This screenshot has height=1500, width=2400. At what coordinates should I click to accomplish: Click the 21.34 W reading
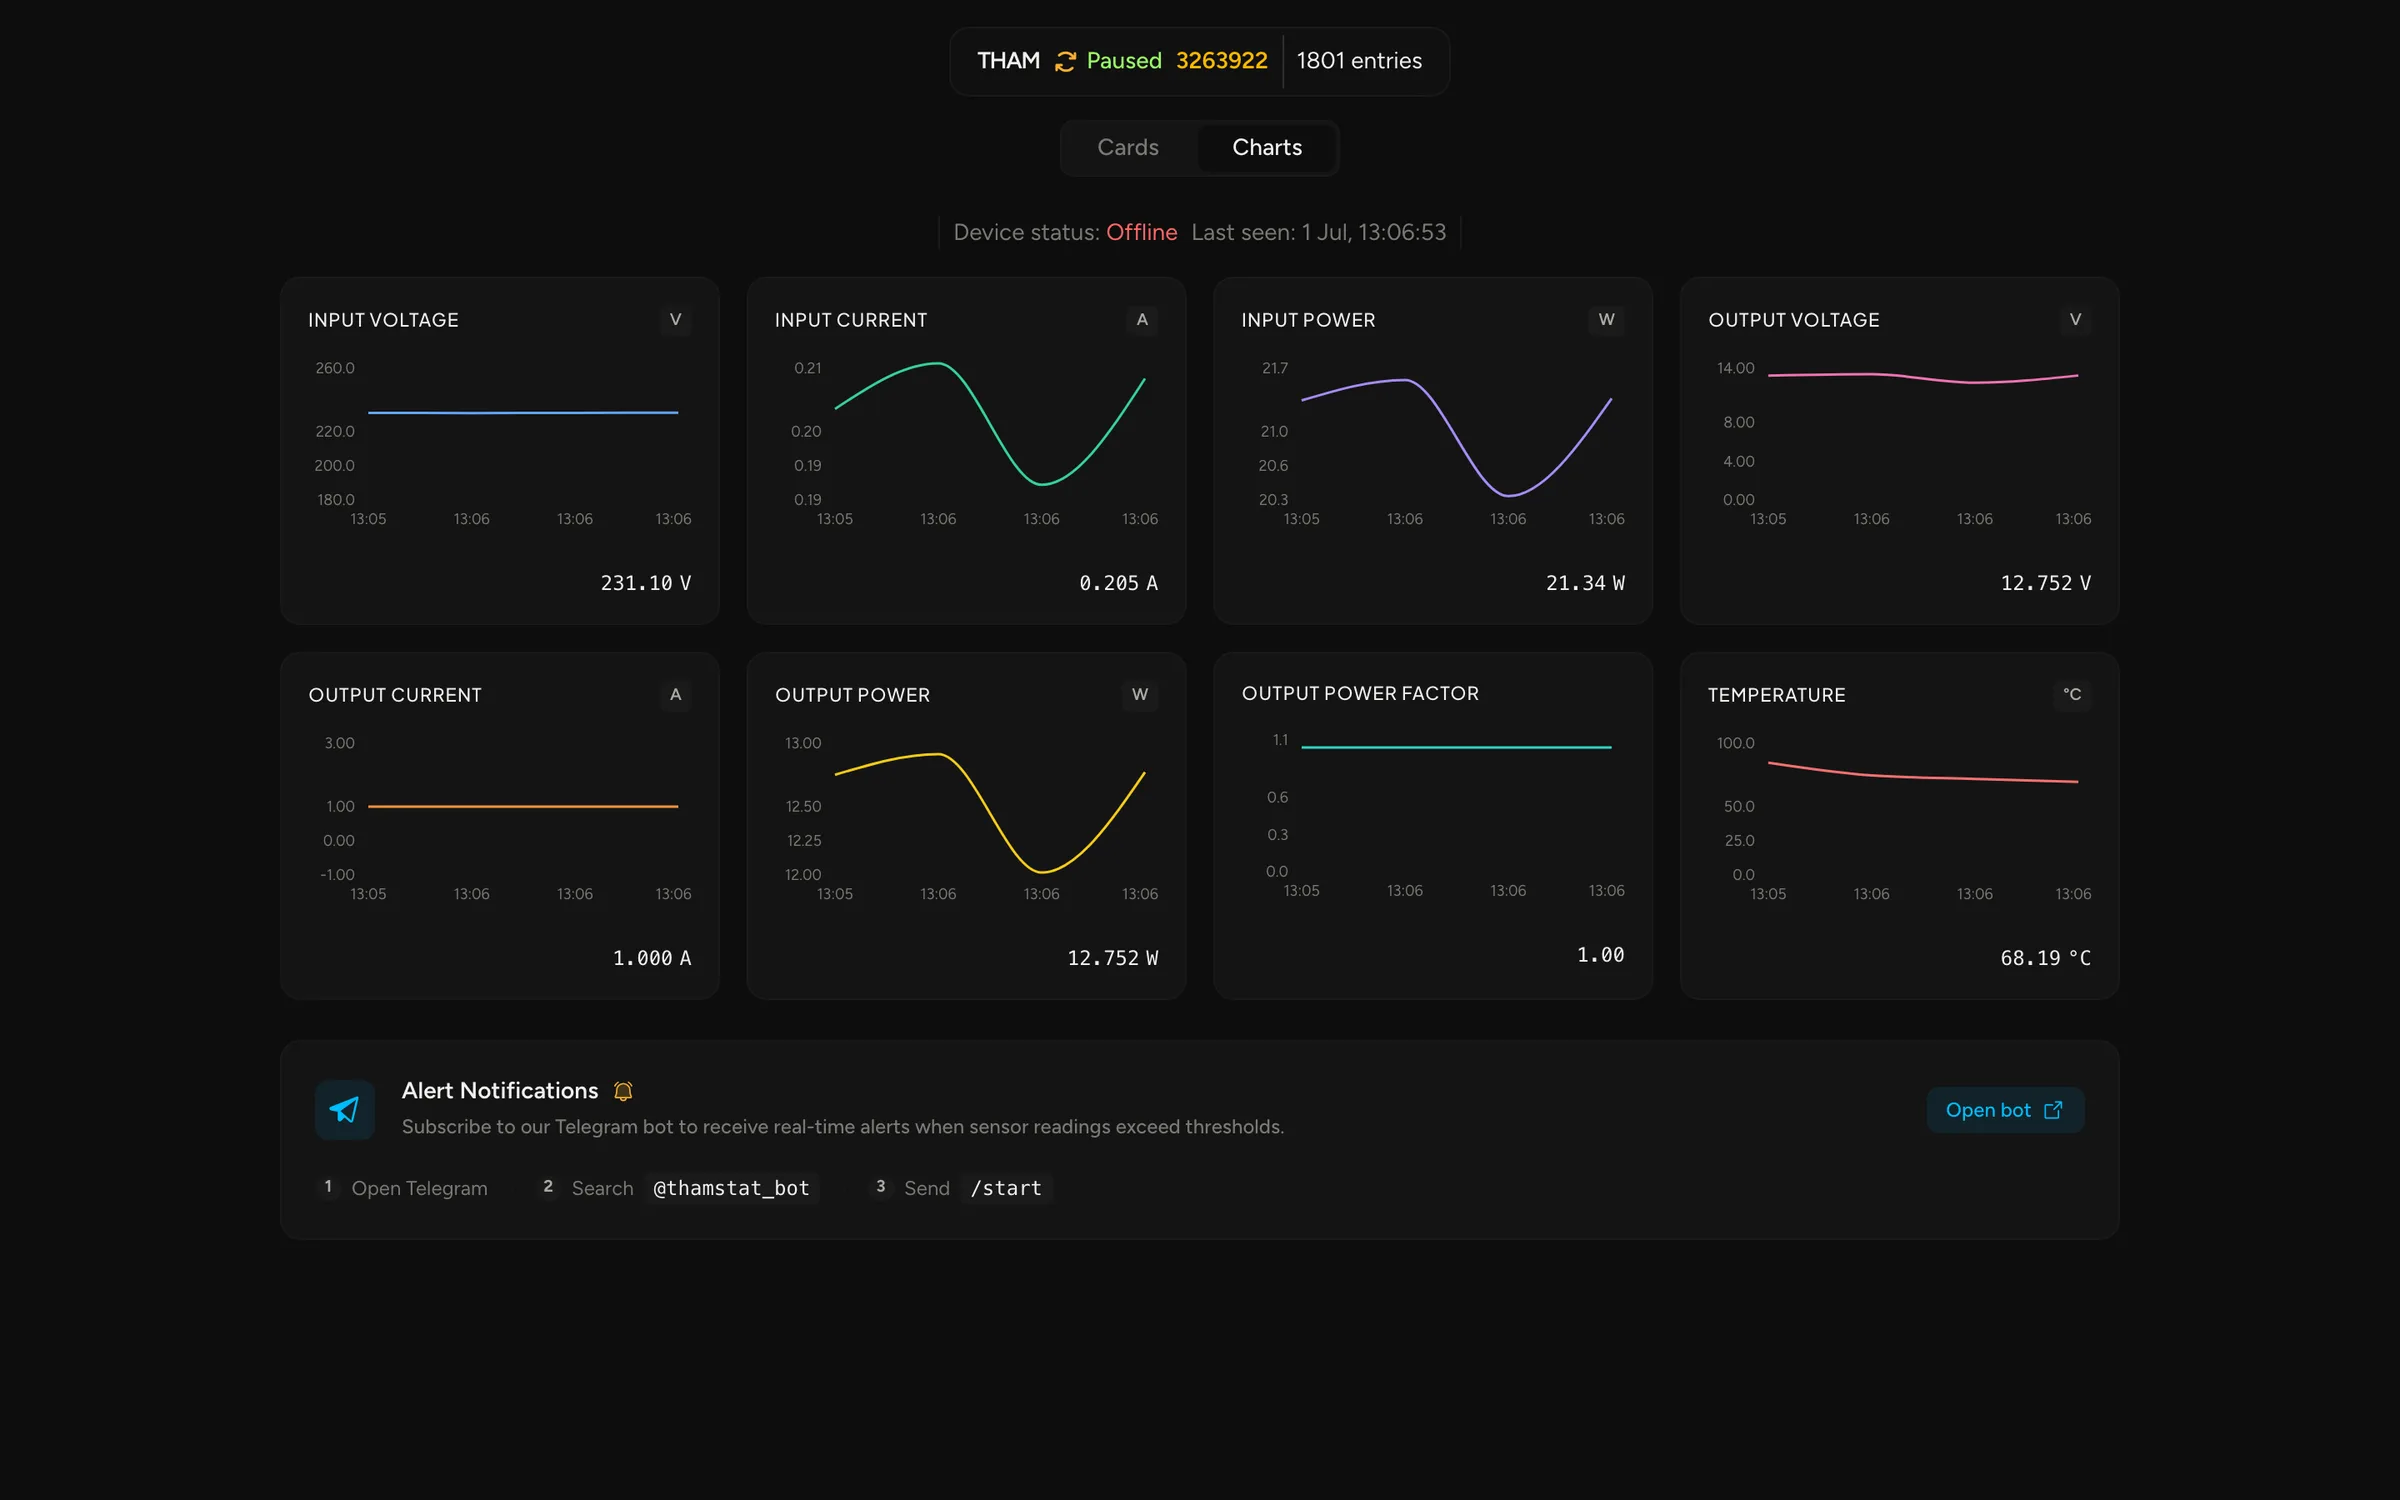tap(1585, 583)
